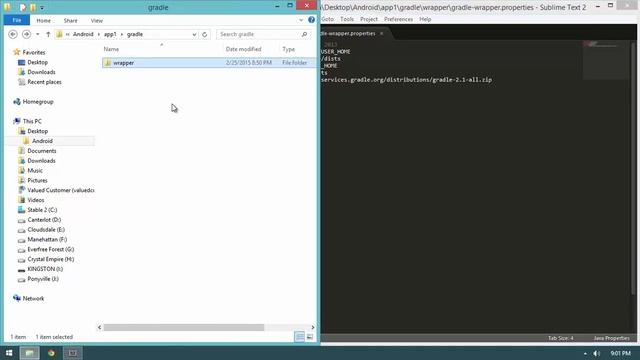Open the View ribbon tab
Viewport: 640px width, 360px height.
click(x=97, y=20)
